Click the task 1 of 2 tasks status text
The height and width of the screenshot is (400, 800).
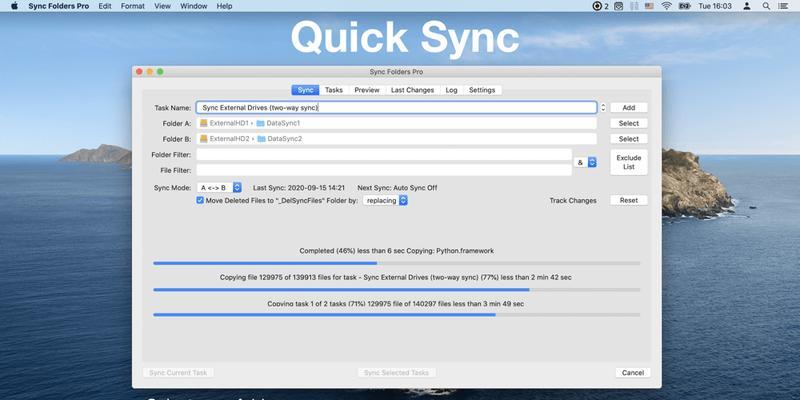click(x=395, y=304)
